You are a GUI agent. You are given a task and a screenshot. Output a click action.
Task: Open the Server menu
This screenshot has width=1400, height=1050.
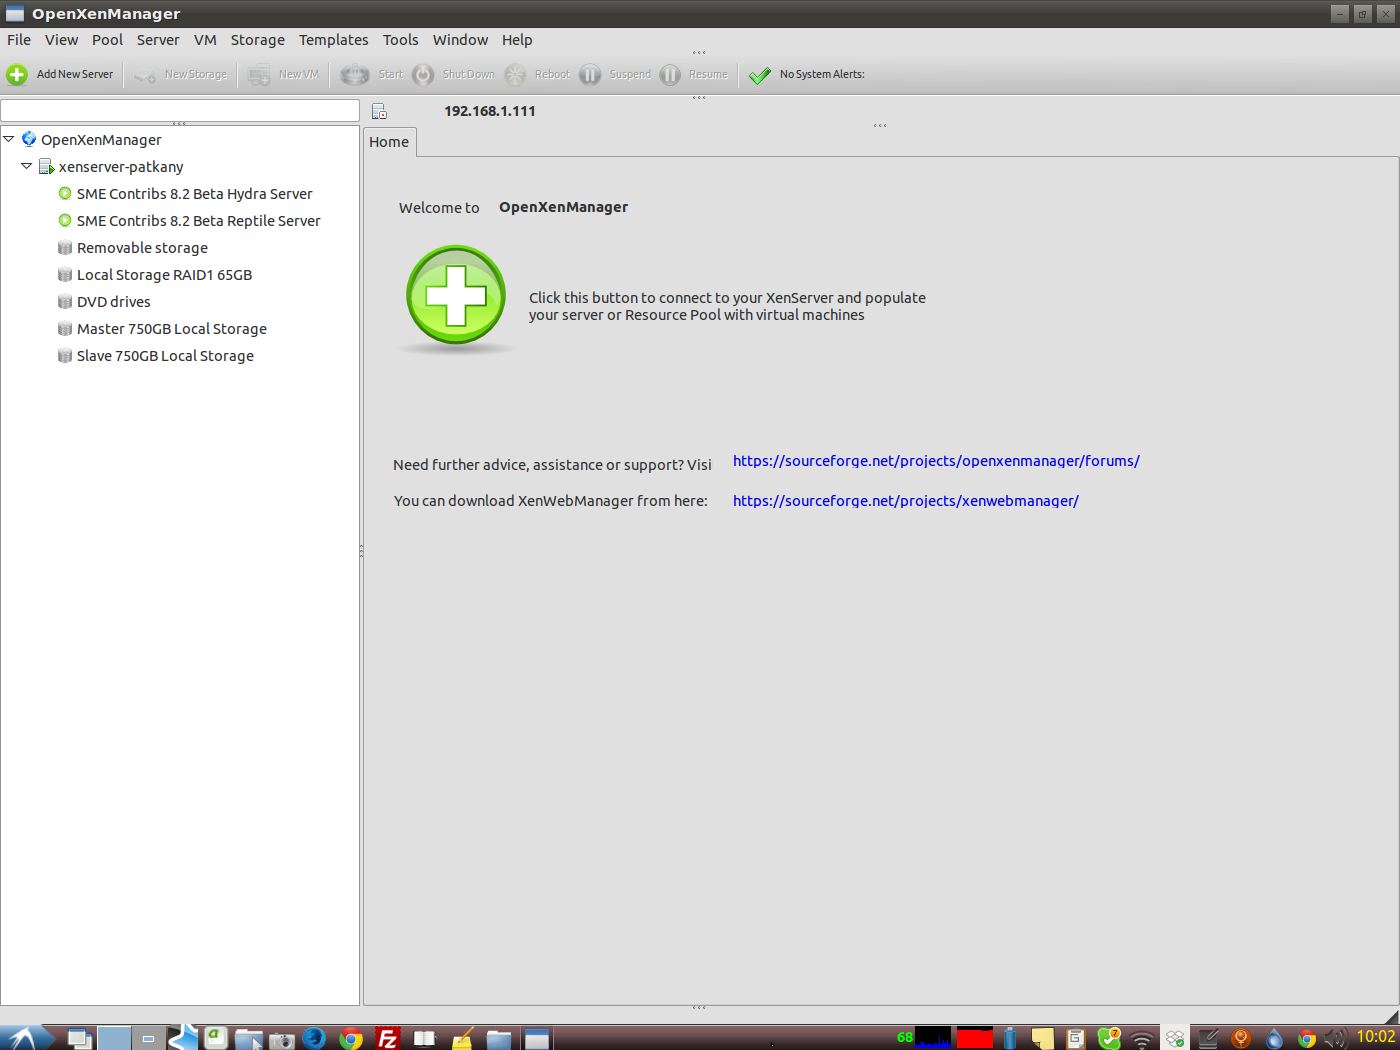[158, 40]
